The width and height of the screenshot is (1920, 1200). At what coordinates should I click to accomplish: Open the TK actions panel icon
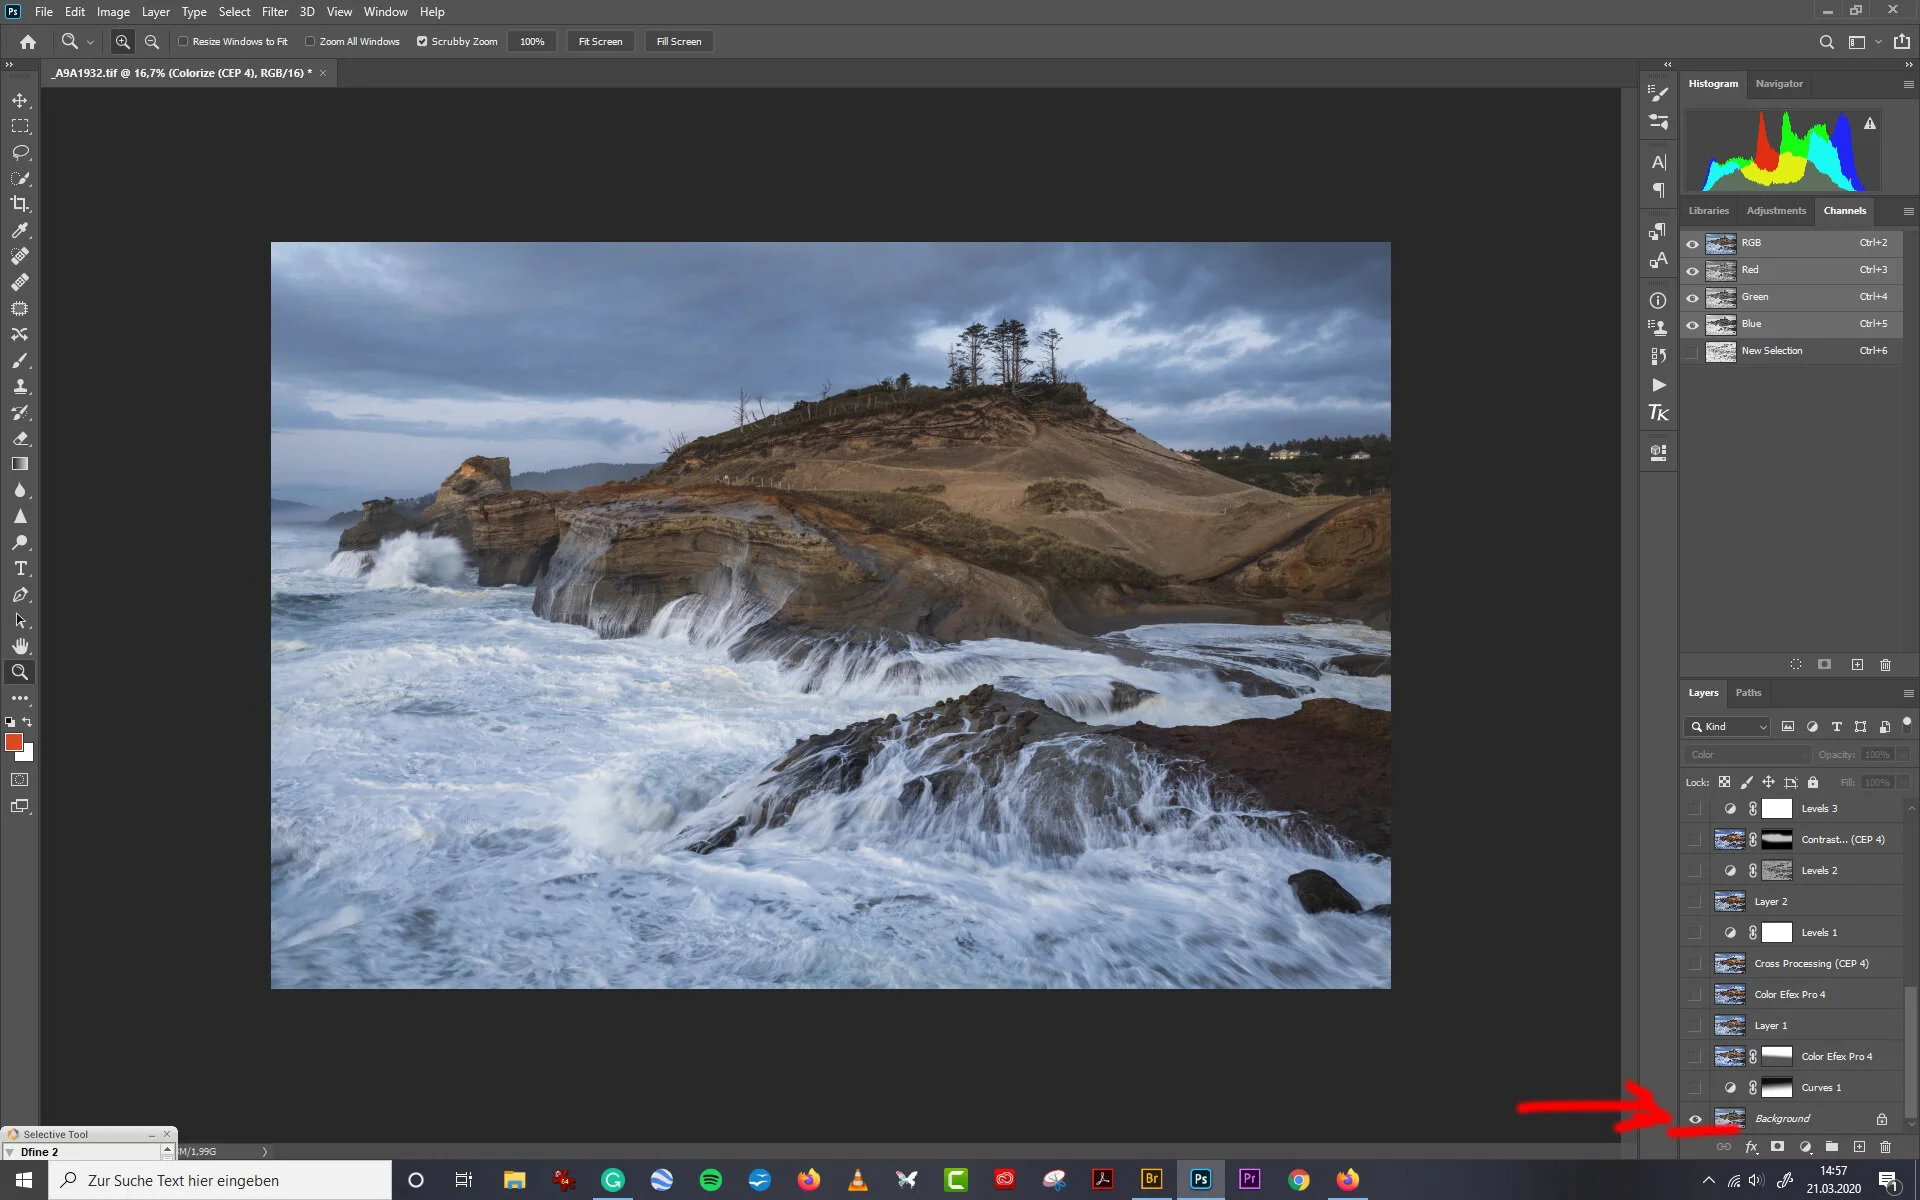click(1658, 413)
